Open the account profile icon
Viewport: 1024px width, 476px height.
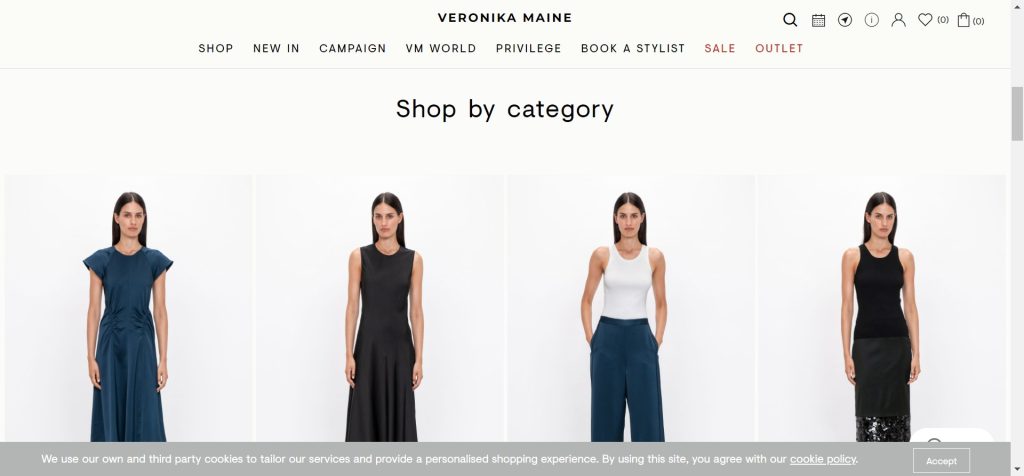pyautogui.click(x=899, y=20)
